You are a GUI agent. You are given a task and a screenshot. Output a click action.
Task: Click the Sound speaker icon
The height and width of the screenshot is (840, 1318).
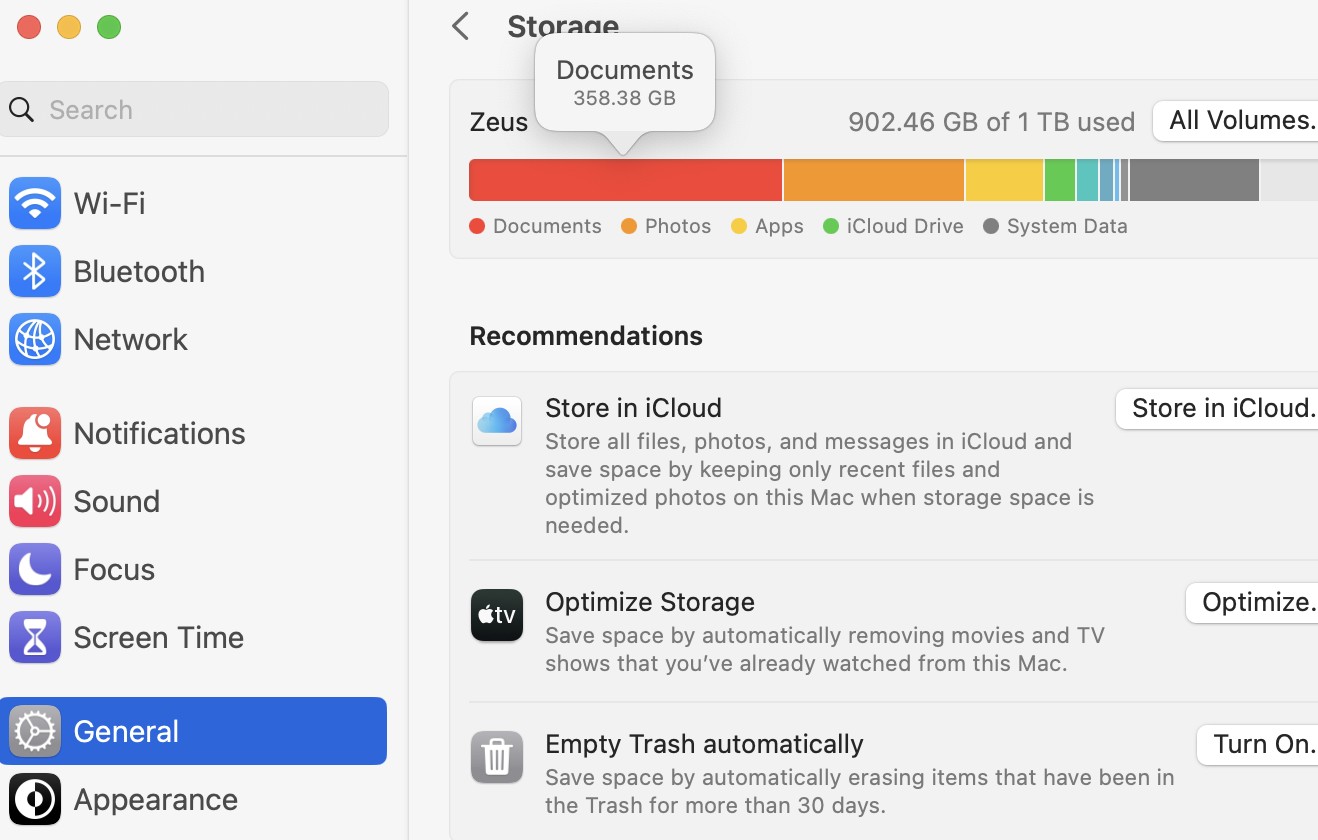(35, 501)
